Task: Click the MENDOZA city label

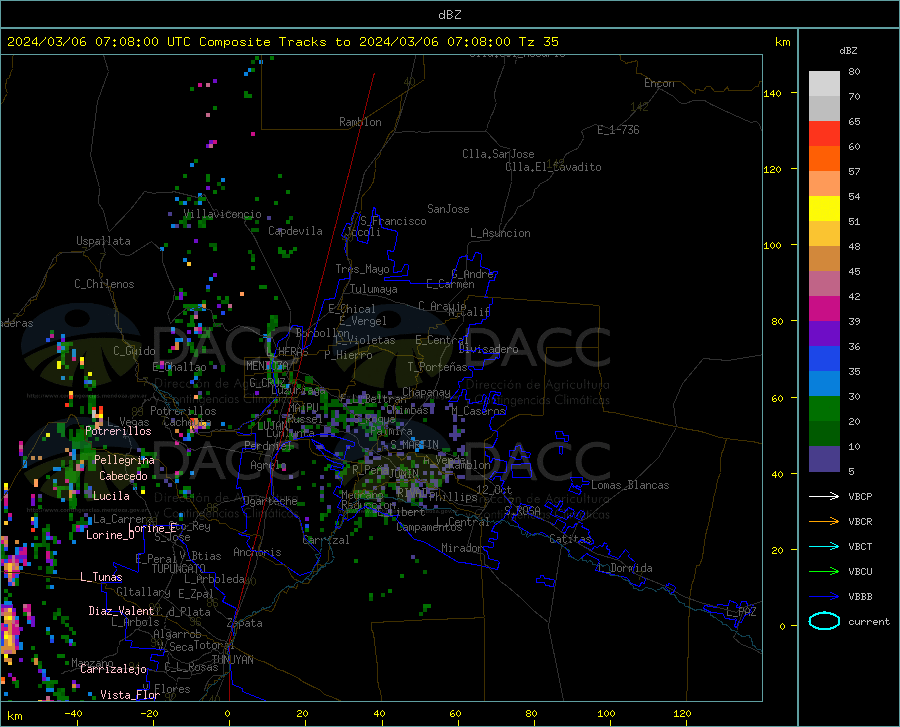Action: pyautogui.click(x=267, y=366)
